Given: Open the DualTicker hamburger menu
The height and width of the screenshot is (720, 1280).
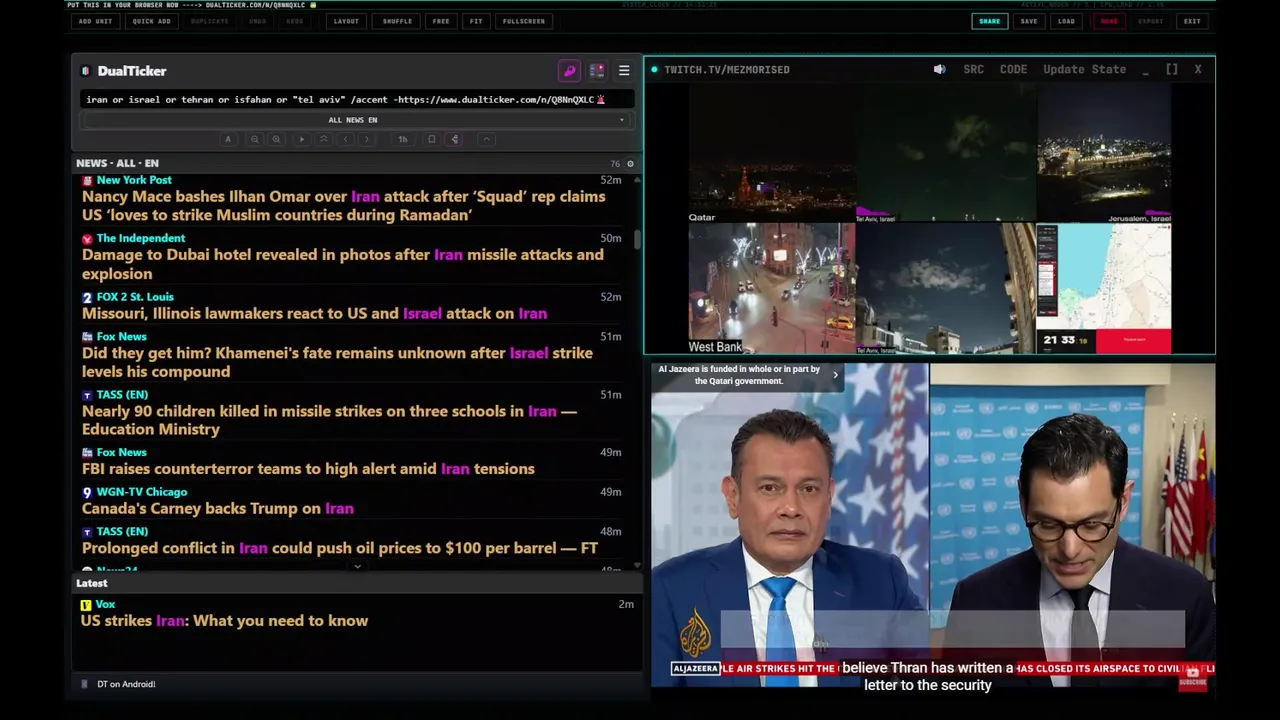Looking at the screenshot, I should pyautogui.click(x=624, y=71).
